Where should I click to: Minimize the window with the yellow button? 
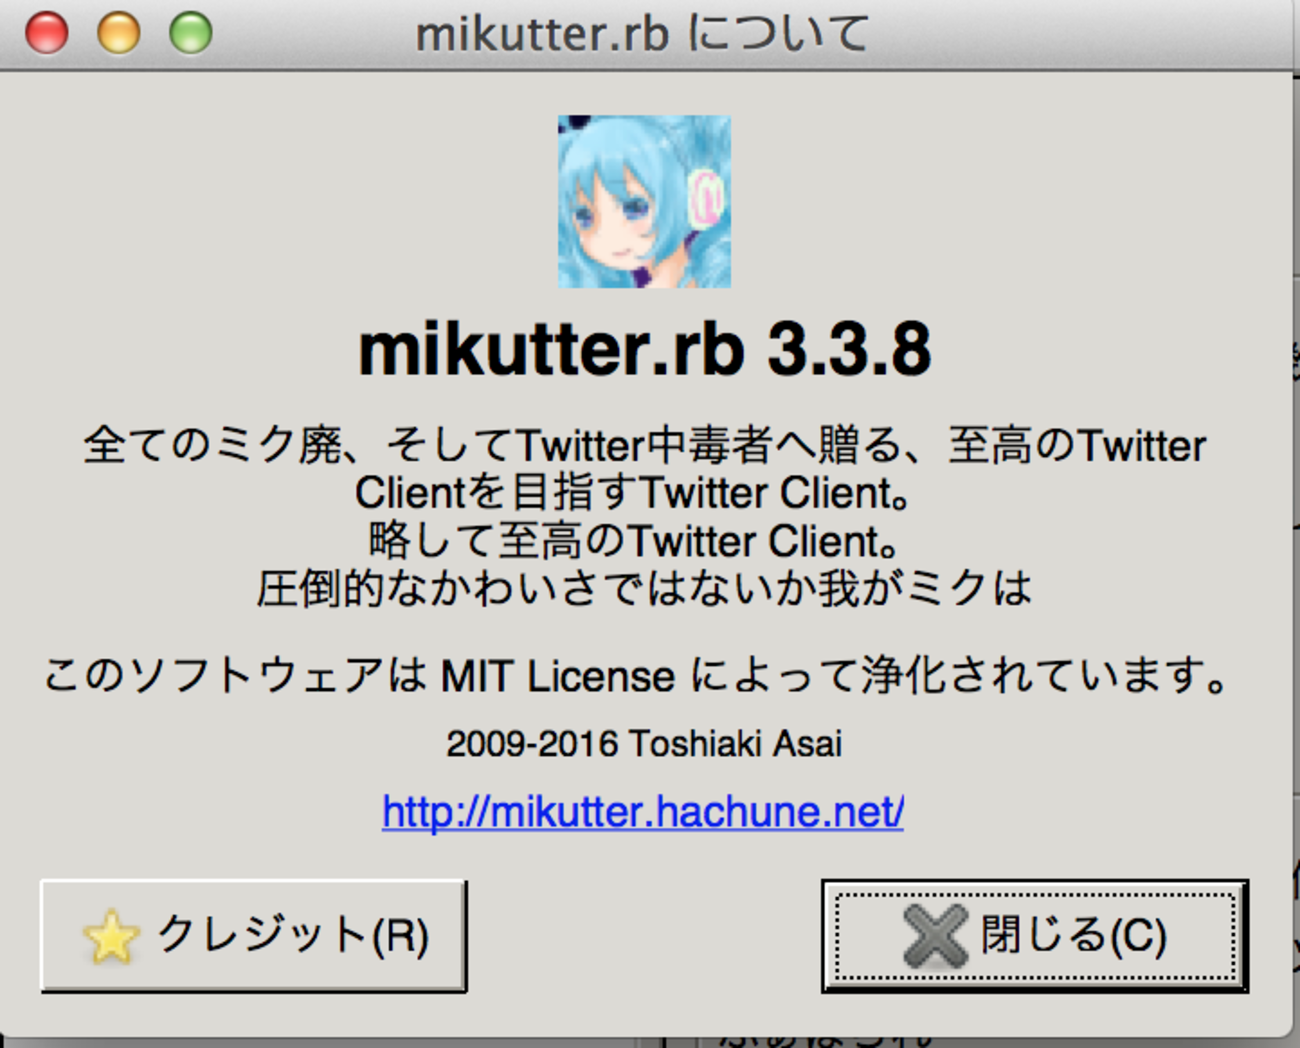(x=118, y=33)
